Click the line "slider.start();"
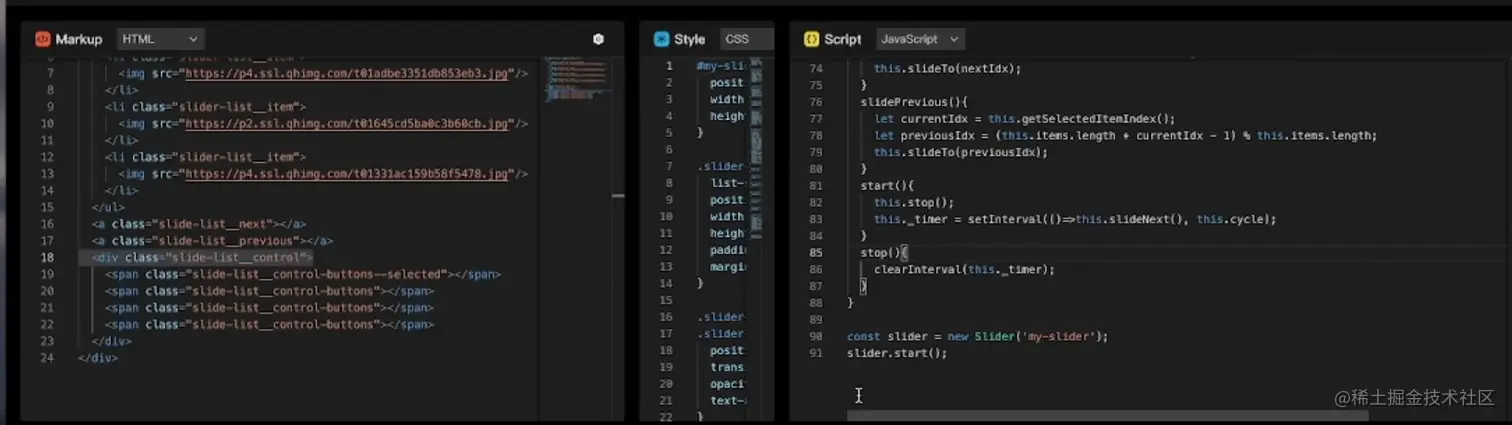 point(897,353)
